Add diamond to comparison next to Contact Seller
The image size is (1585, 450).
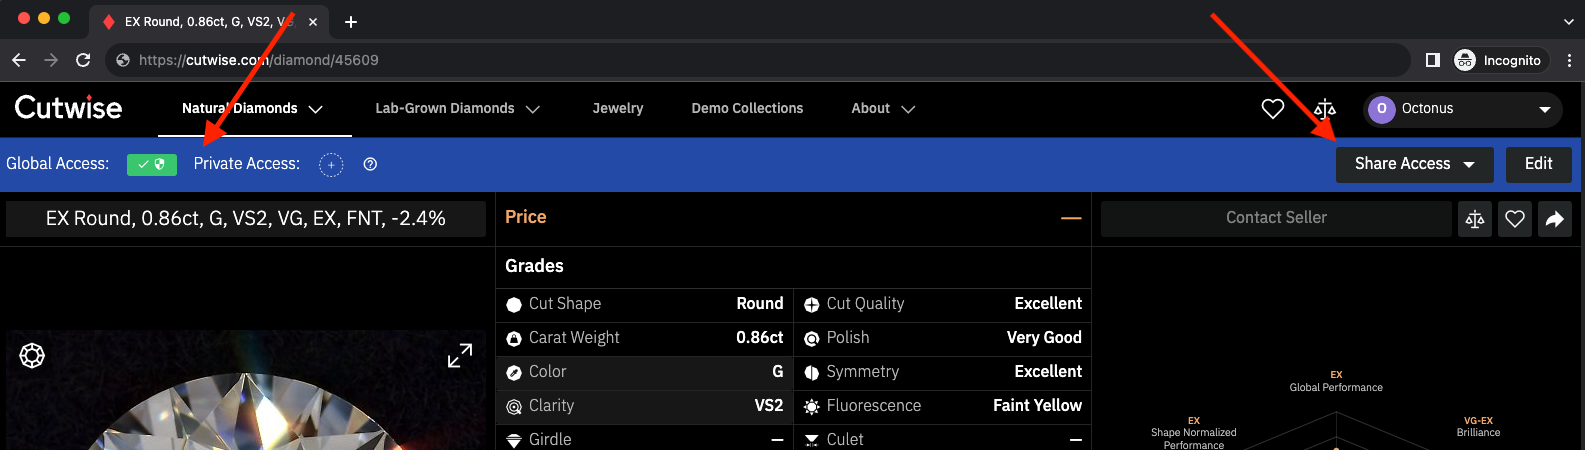(x=1475, y=219)
